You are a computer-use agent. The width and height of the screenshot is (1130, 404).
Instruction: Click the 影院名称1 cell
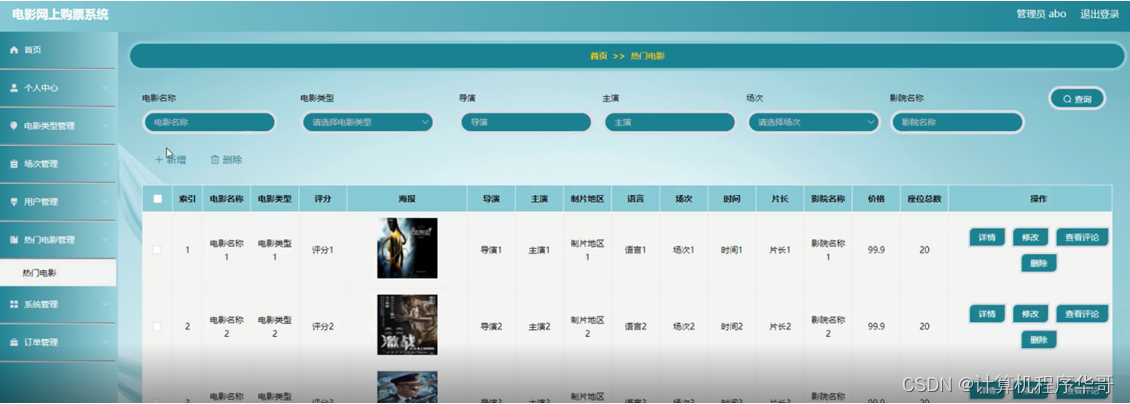(828, 250)
